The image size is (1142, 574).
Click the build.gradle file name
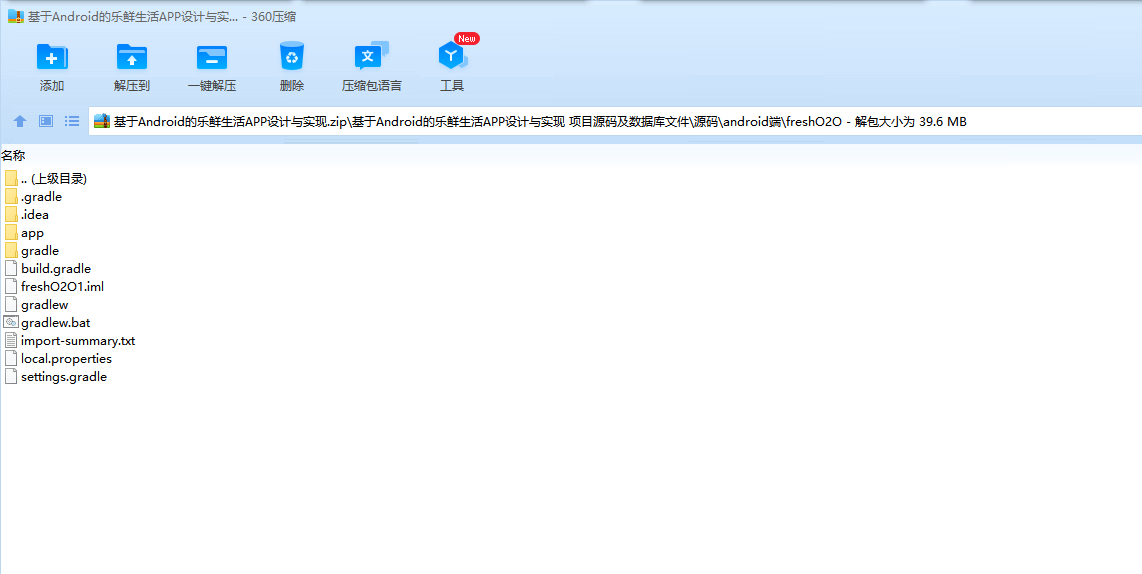click(56, 269)
